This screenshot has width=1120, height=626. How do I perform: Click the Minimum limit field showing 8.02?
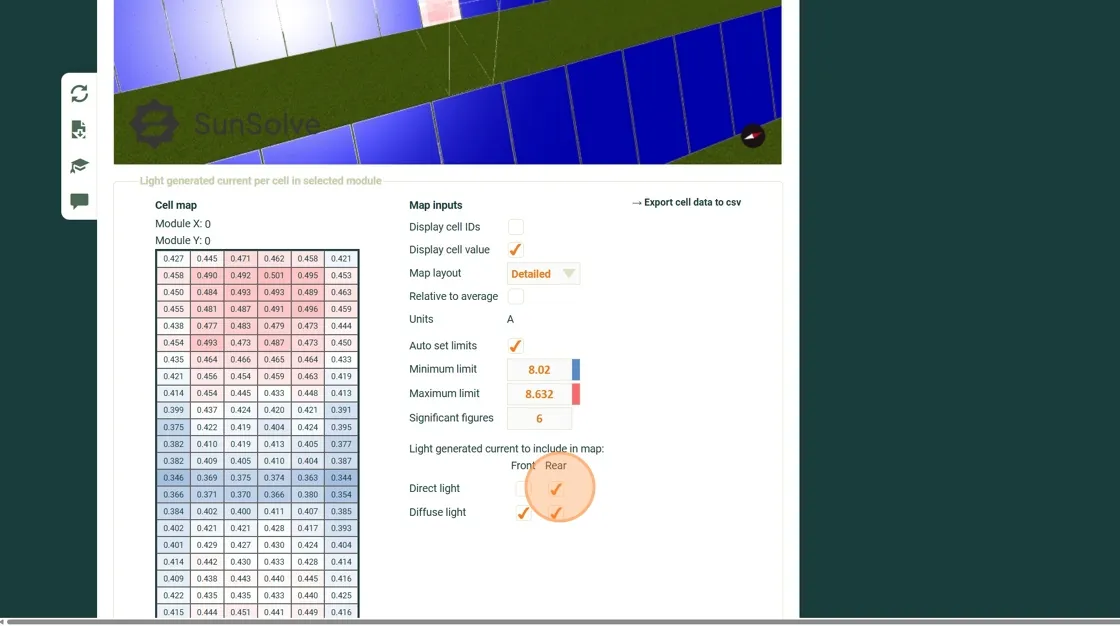pos(539,370)
